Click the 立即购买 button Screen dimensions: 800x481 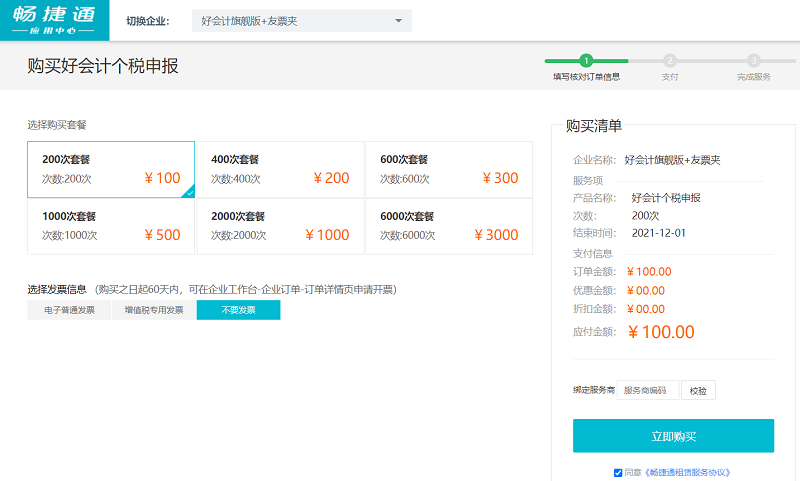[673, 436]
